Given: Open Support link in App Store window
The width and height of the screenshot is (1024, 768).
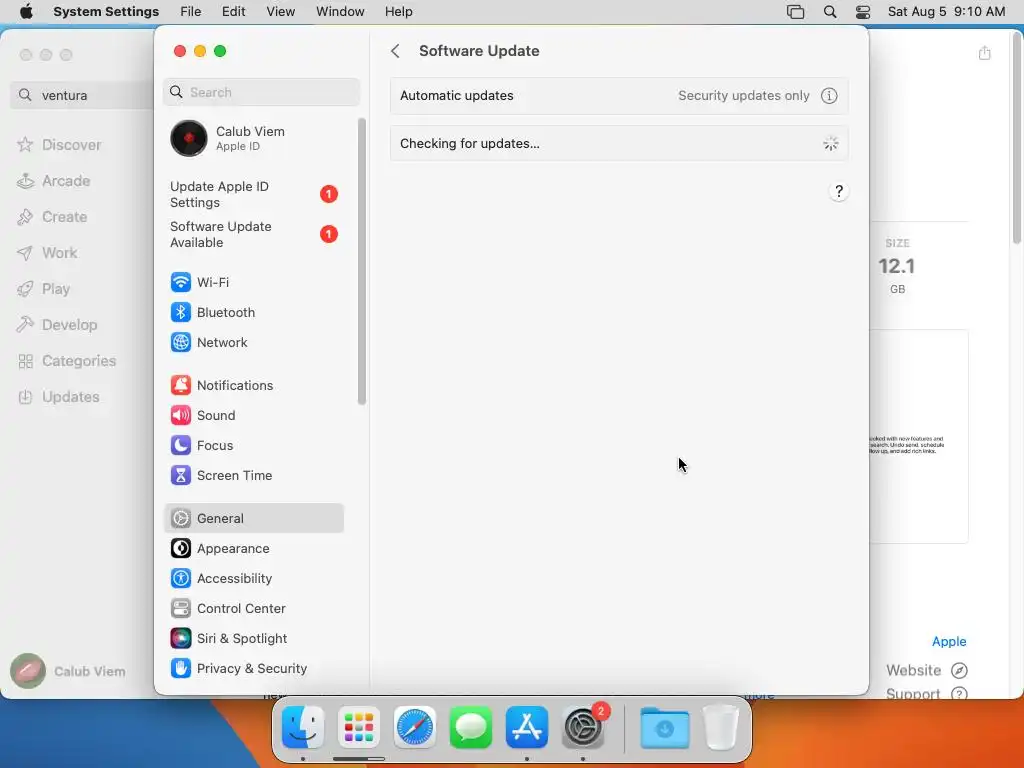Looking at the screenshot, I should tap(926, 694).
